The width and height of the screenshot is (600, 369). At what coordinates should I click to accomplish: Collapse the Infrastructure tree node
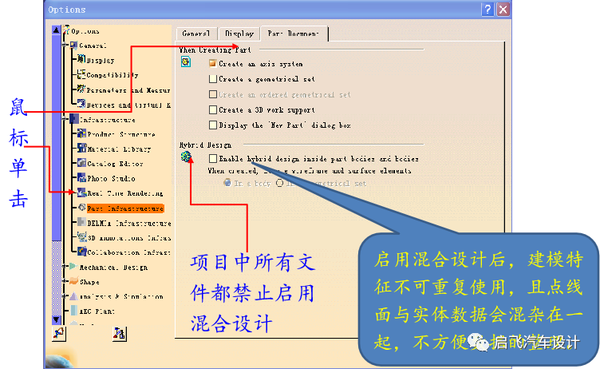(65, 119)
